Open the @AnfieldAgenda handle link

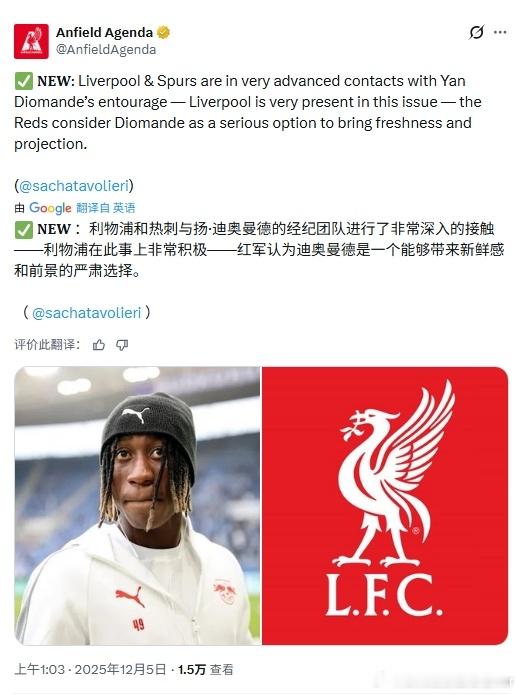[106, 49]
